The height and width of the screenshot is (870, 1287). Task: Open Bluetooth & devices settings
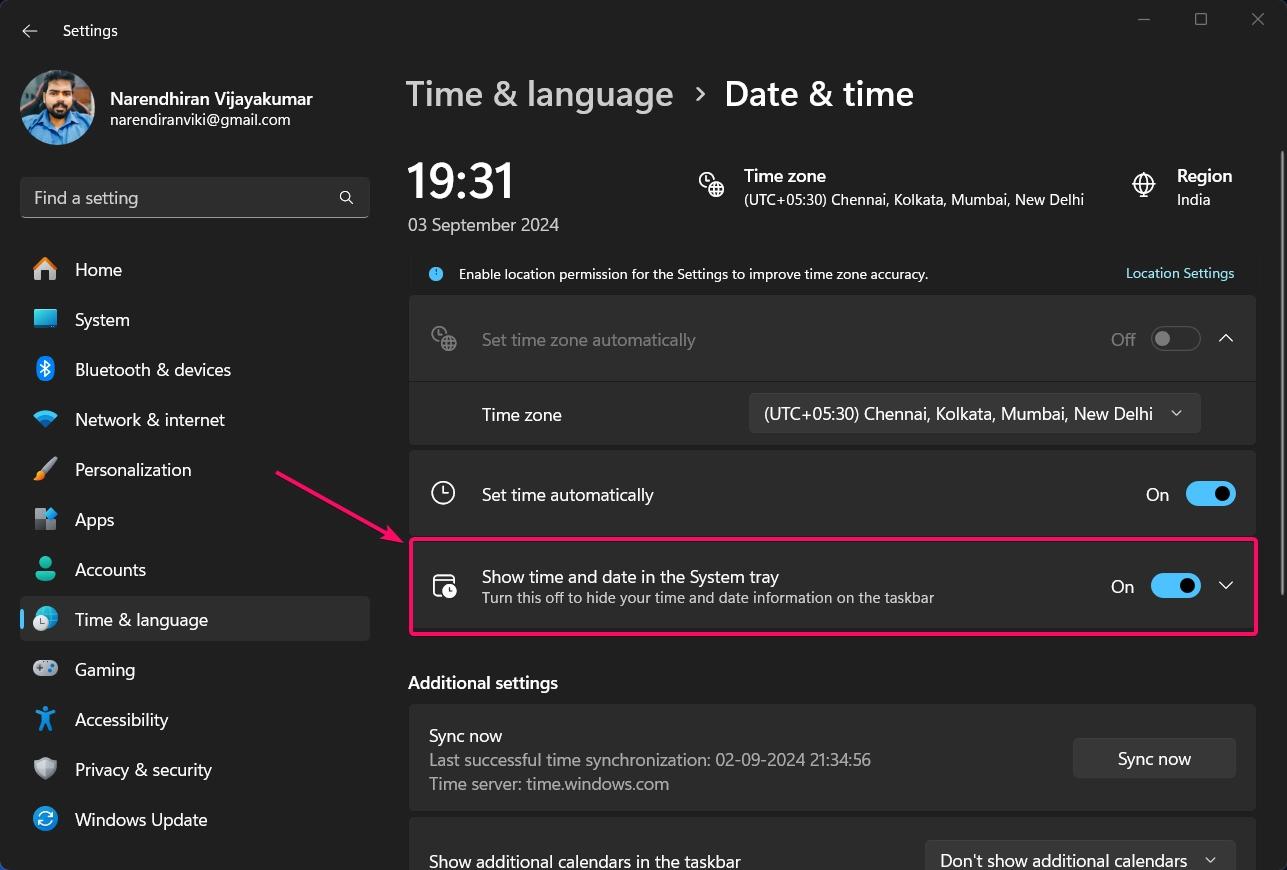pos(195,370)
